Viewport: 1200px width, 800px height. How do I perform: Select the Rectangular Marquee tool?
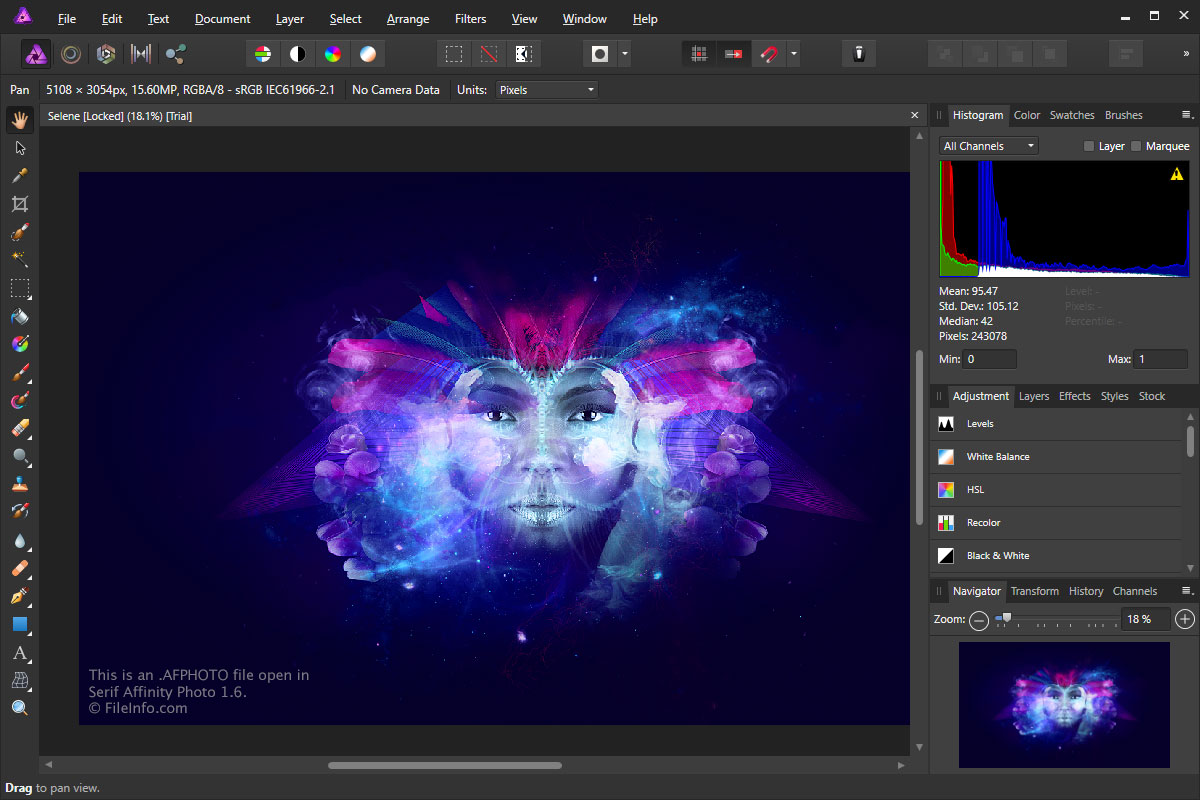point(20,289)
